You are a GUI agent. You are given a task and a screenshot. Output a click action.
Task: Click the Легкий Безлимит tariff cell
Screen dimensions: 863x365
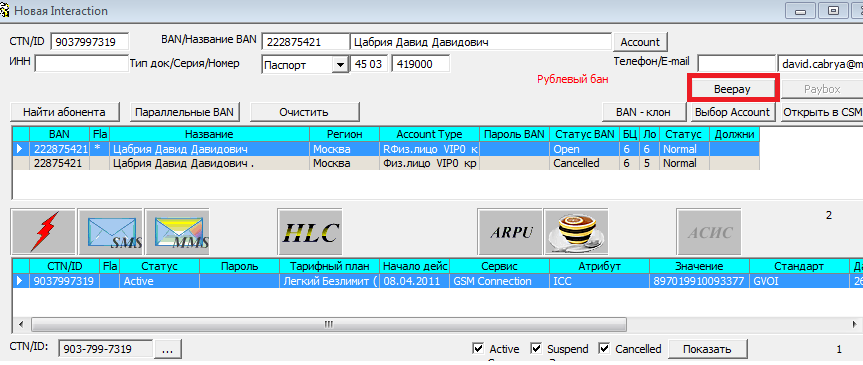[329, 281]
